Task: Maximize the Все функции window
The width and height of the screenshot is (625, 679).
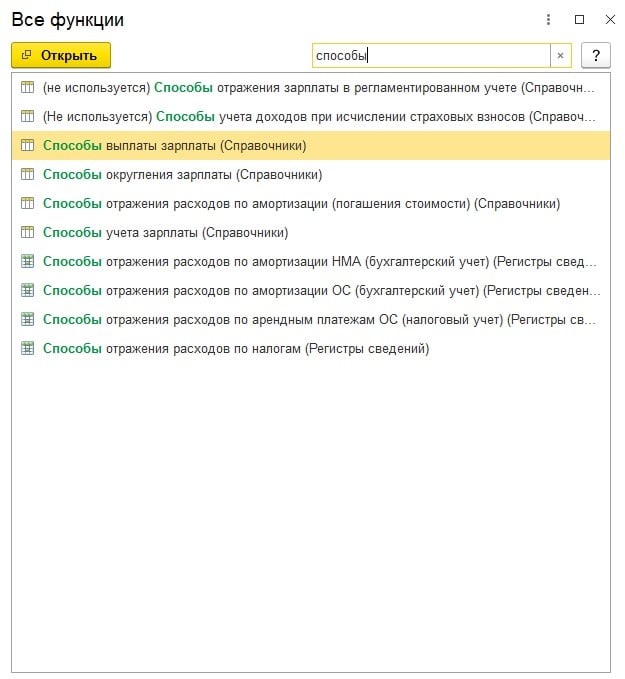Action: click(579, 19)
